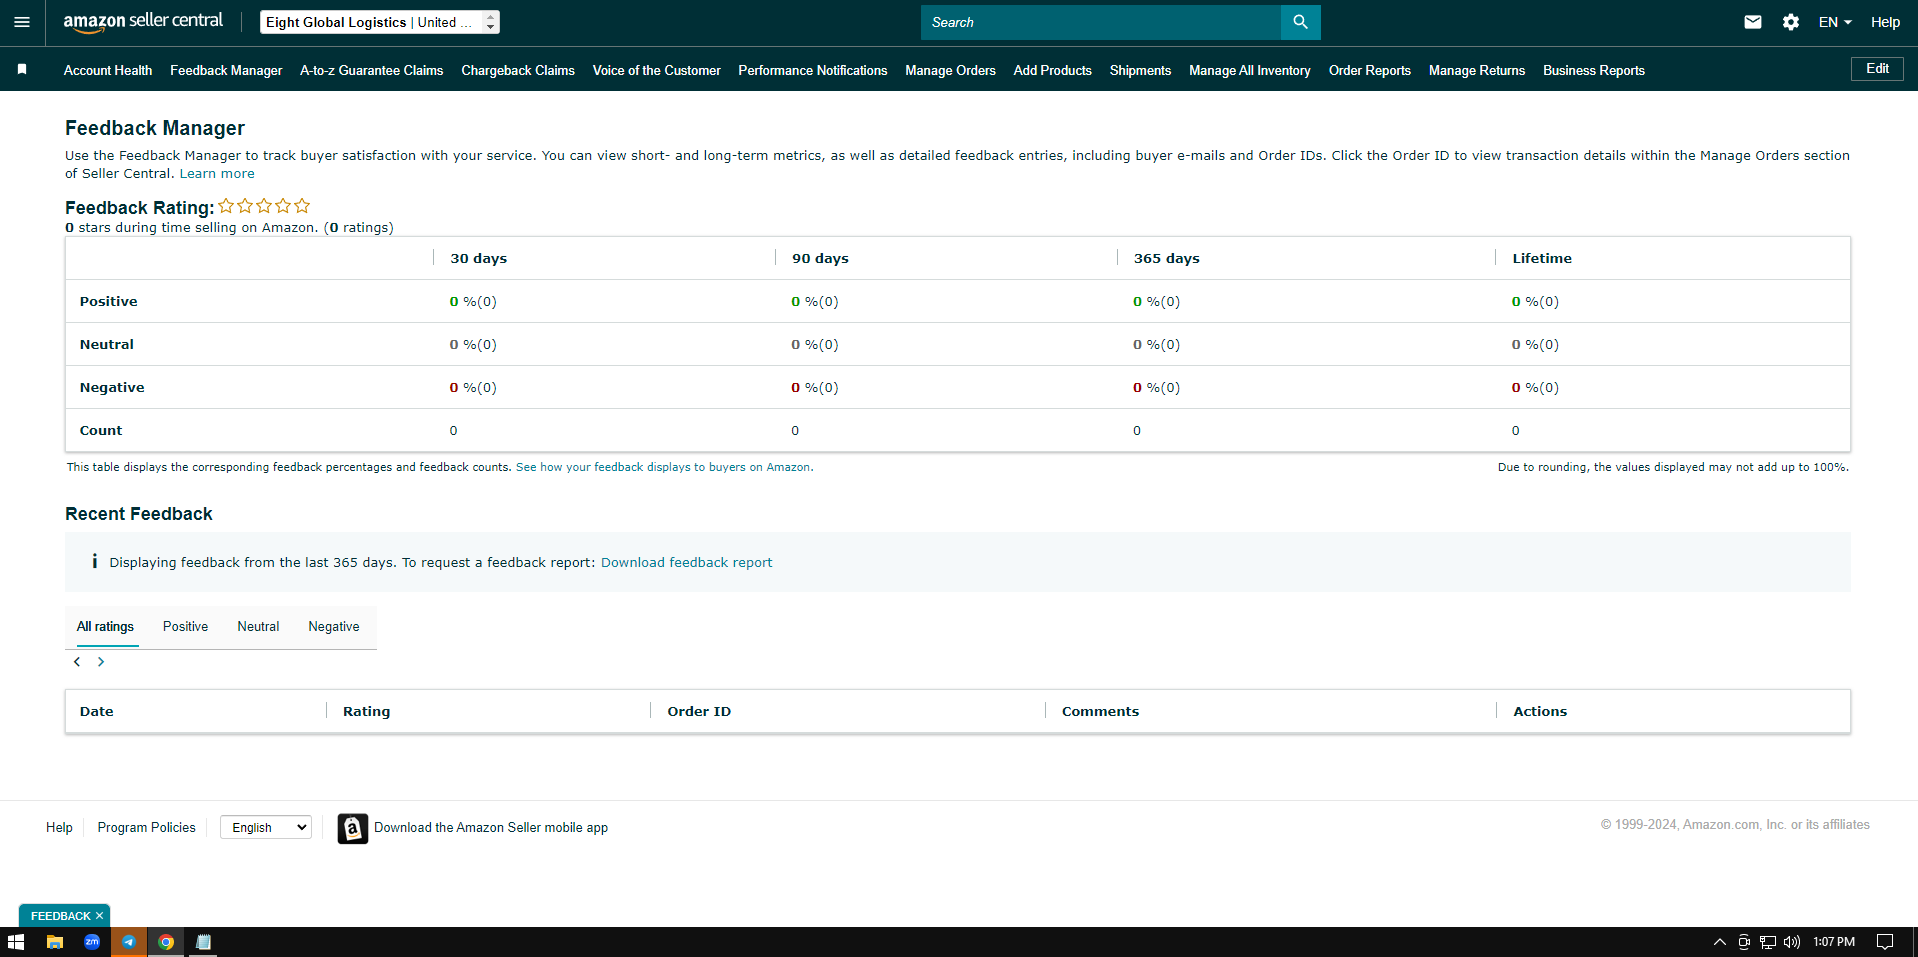This screenshot has width=1918, height=957.
Task: Open Shipments from the favorites bar
Action: point(1140,70)
